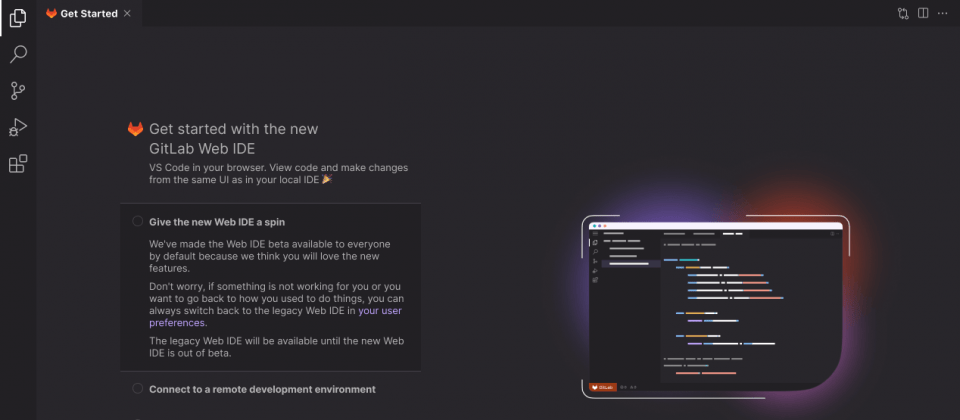Collapse 'Give the new Web IDE a spin' step
The height and width of the screenshot is (420, 960).
(217, 222)
